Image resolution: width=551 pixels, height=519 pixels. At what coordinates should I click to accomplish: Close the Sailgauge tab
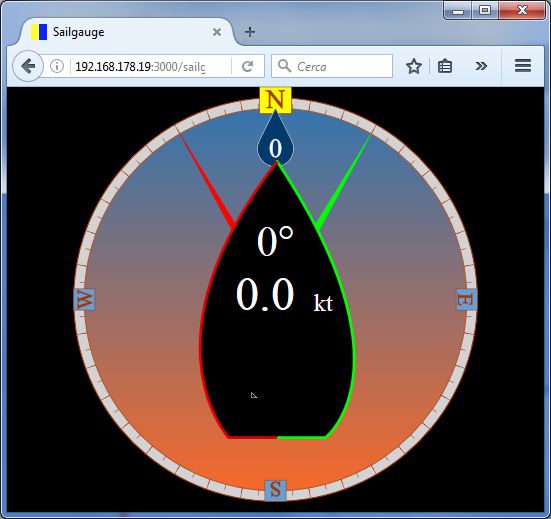click(217, 32)
